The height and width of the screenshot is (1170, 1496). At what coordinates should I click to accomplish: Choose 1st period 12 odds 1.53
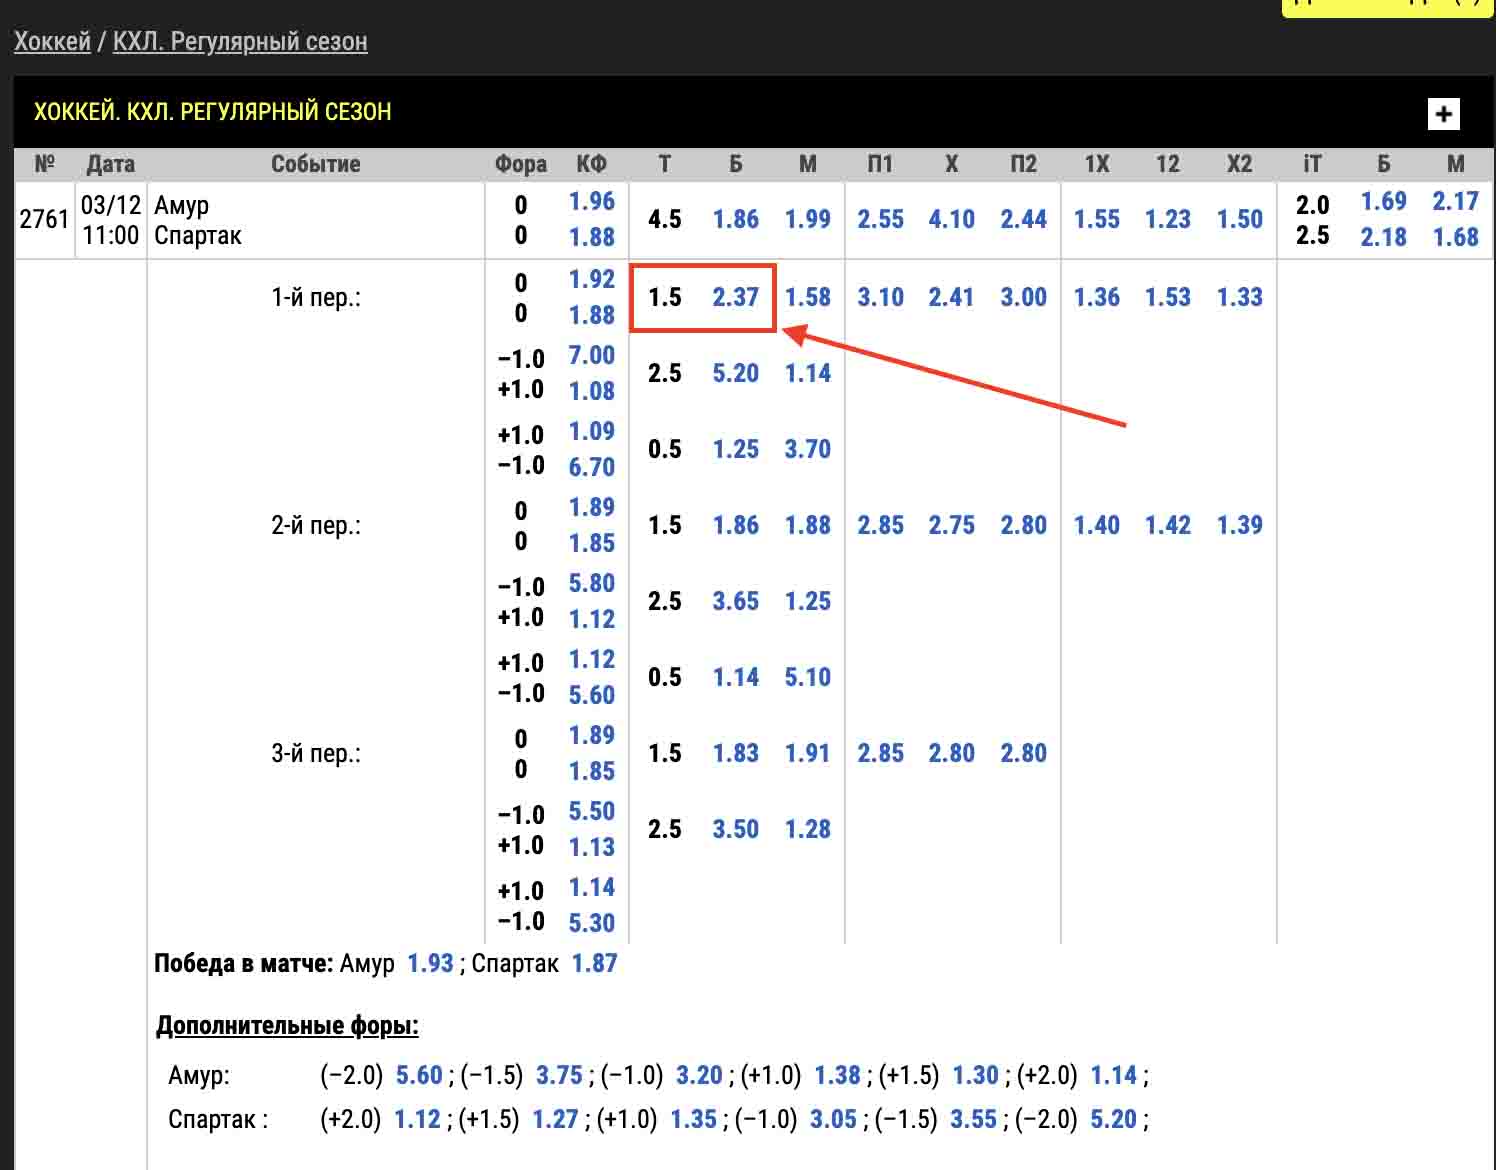(1168, 297)
